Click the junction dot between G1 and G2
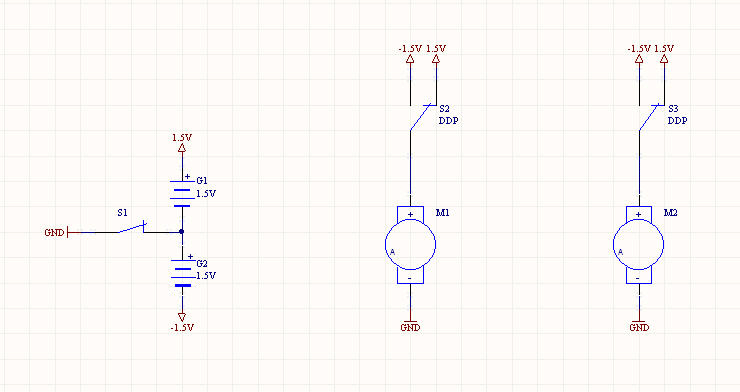 [x=182, y=232]
